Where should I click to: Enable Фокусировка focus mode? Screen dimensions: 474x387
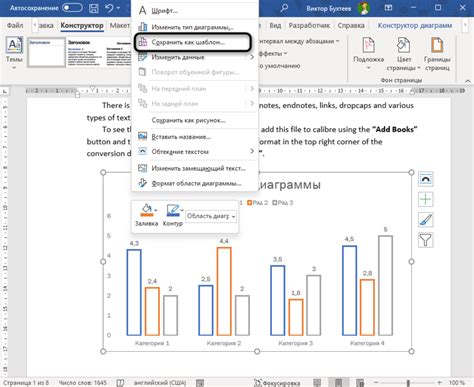(277, 383)
